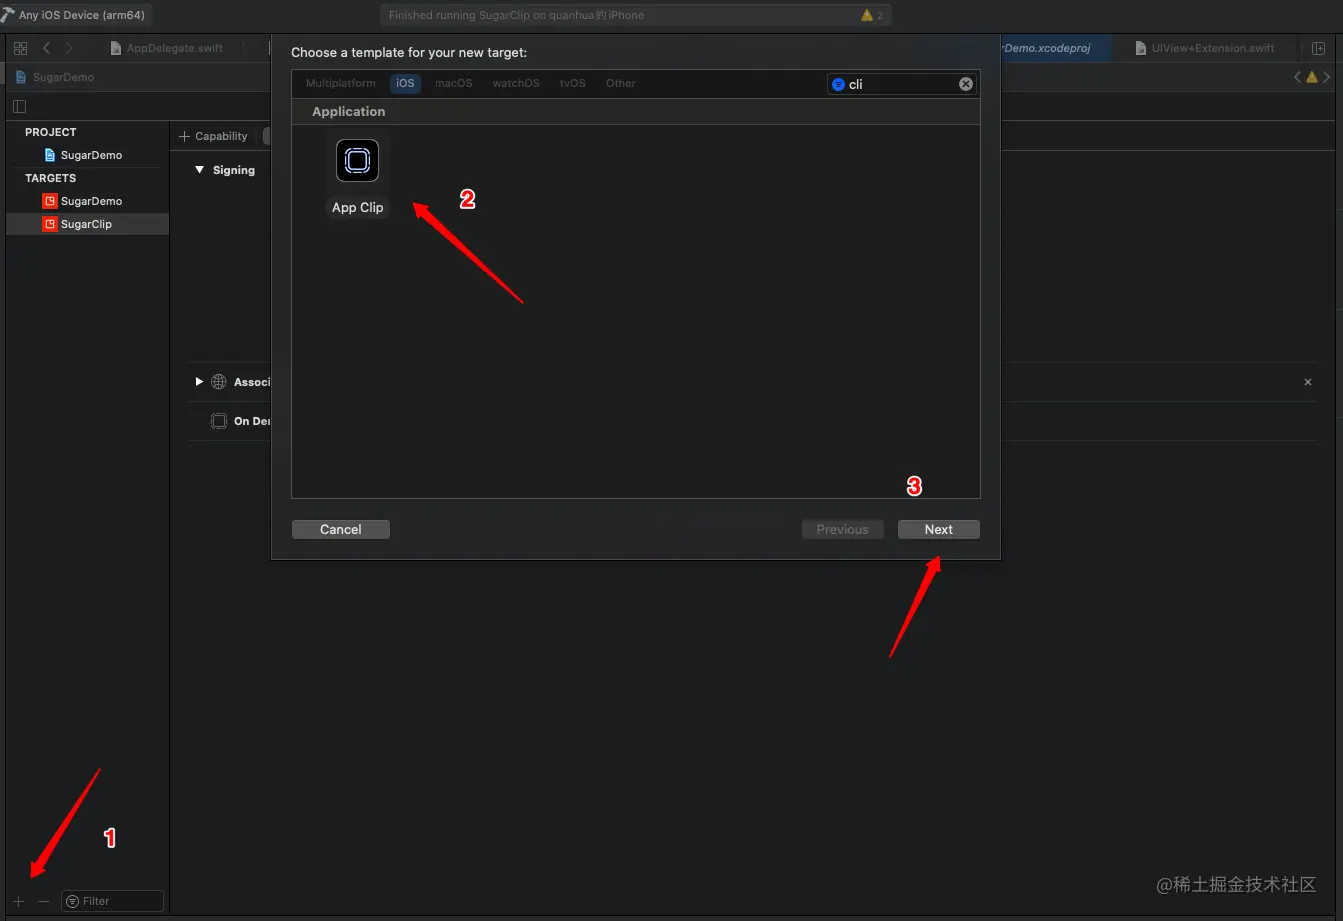This screenshot has width=1343, height=921.
Task: Click the On Demand resources icon
Action: [x=219, y=421]
